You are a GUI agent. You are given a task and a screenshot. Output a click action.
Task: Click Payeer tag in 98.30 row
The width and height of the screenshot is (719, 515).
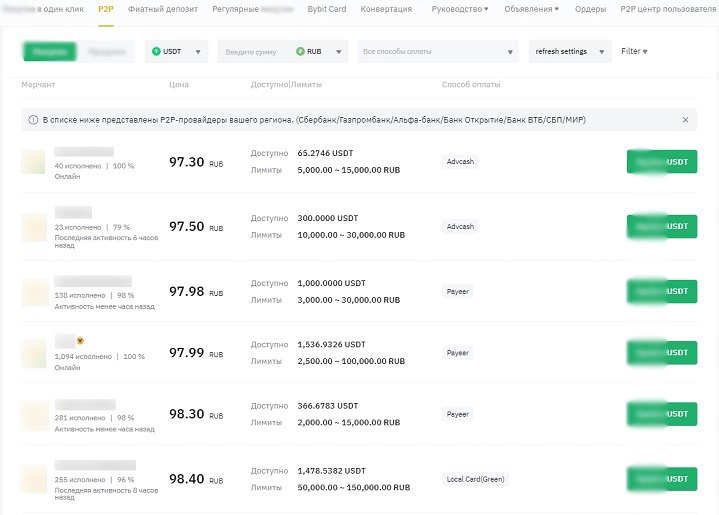pyautogui.click(x=458, y=415)
